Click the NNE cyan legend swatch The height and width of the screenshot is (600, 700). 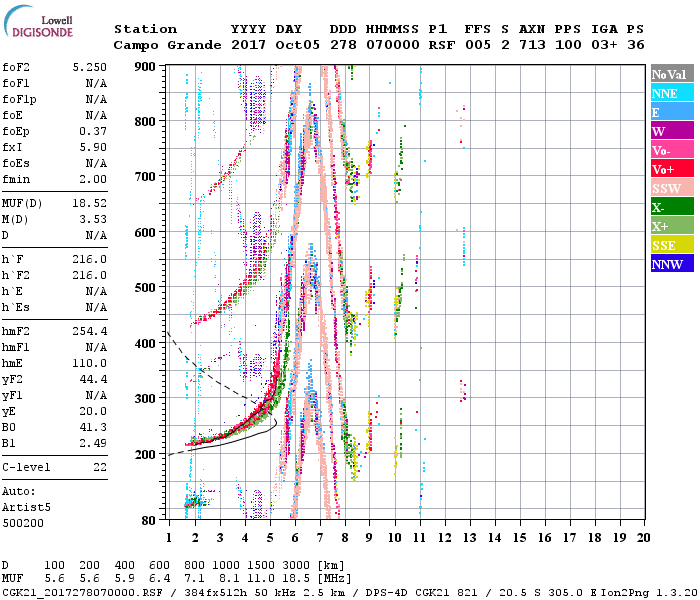click(x=672, y=93)
